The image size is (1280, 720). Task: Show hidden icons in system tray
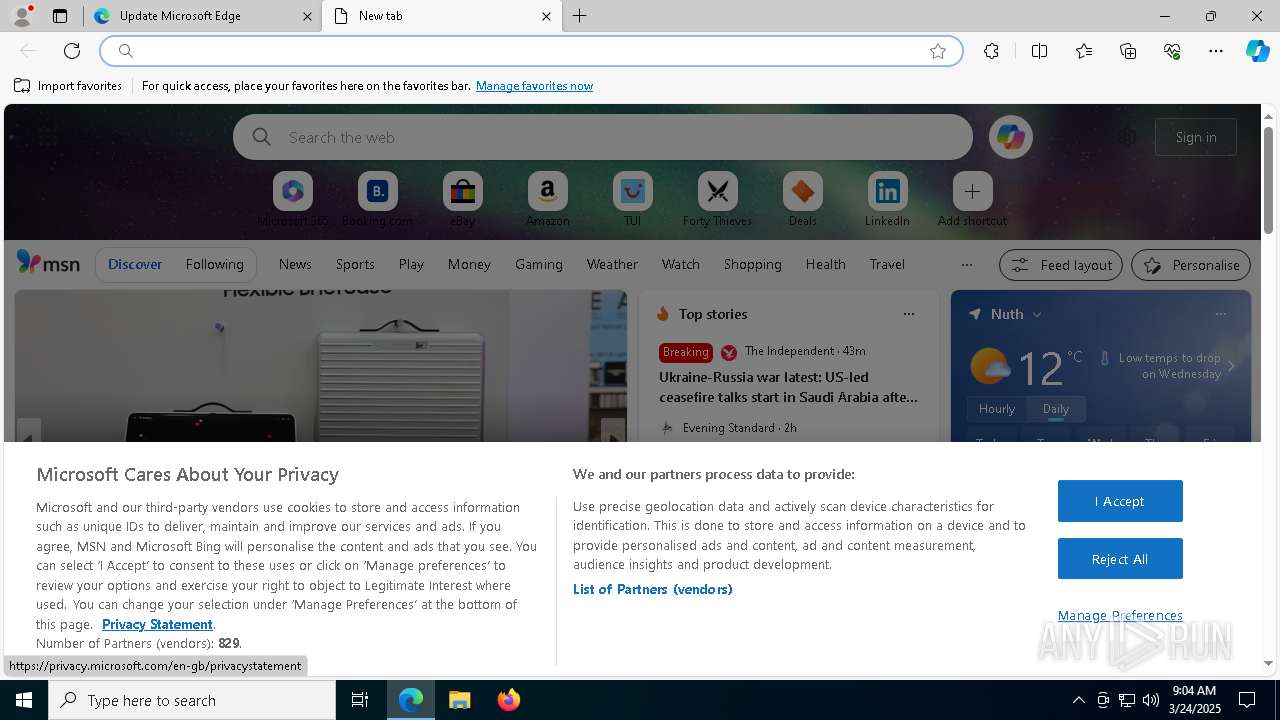pos(1078,700)
